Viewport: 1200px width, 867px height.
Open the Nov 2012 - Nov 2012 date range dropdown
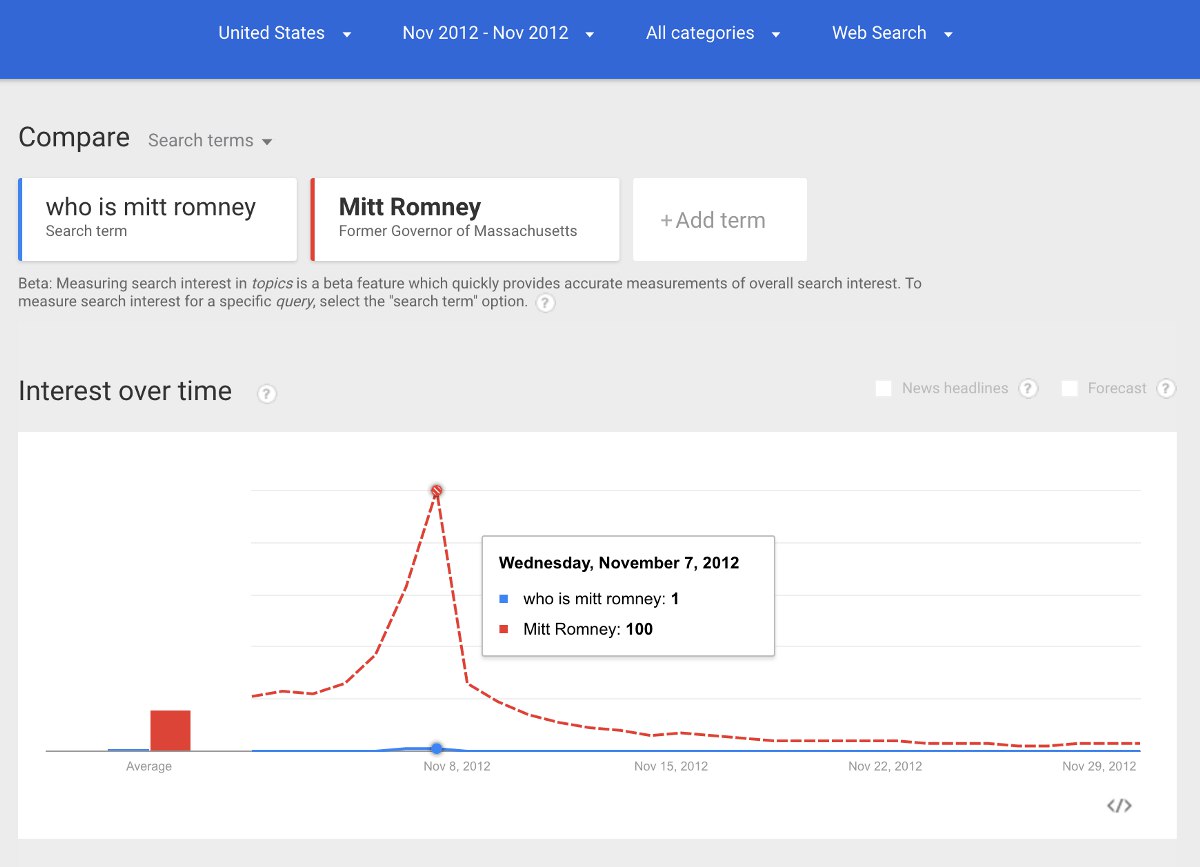click(x=498, y=33)
